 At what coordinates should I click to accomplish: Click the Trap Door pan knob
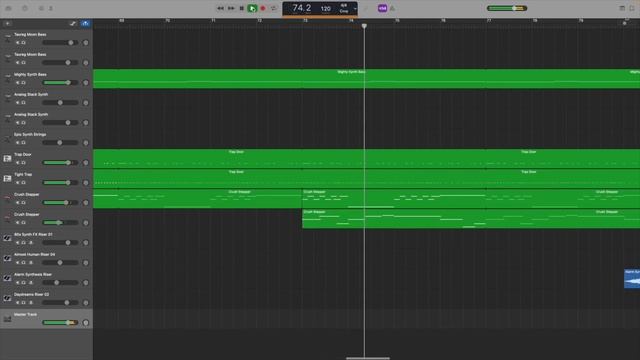coord(86,162)
